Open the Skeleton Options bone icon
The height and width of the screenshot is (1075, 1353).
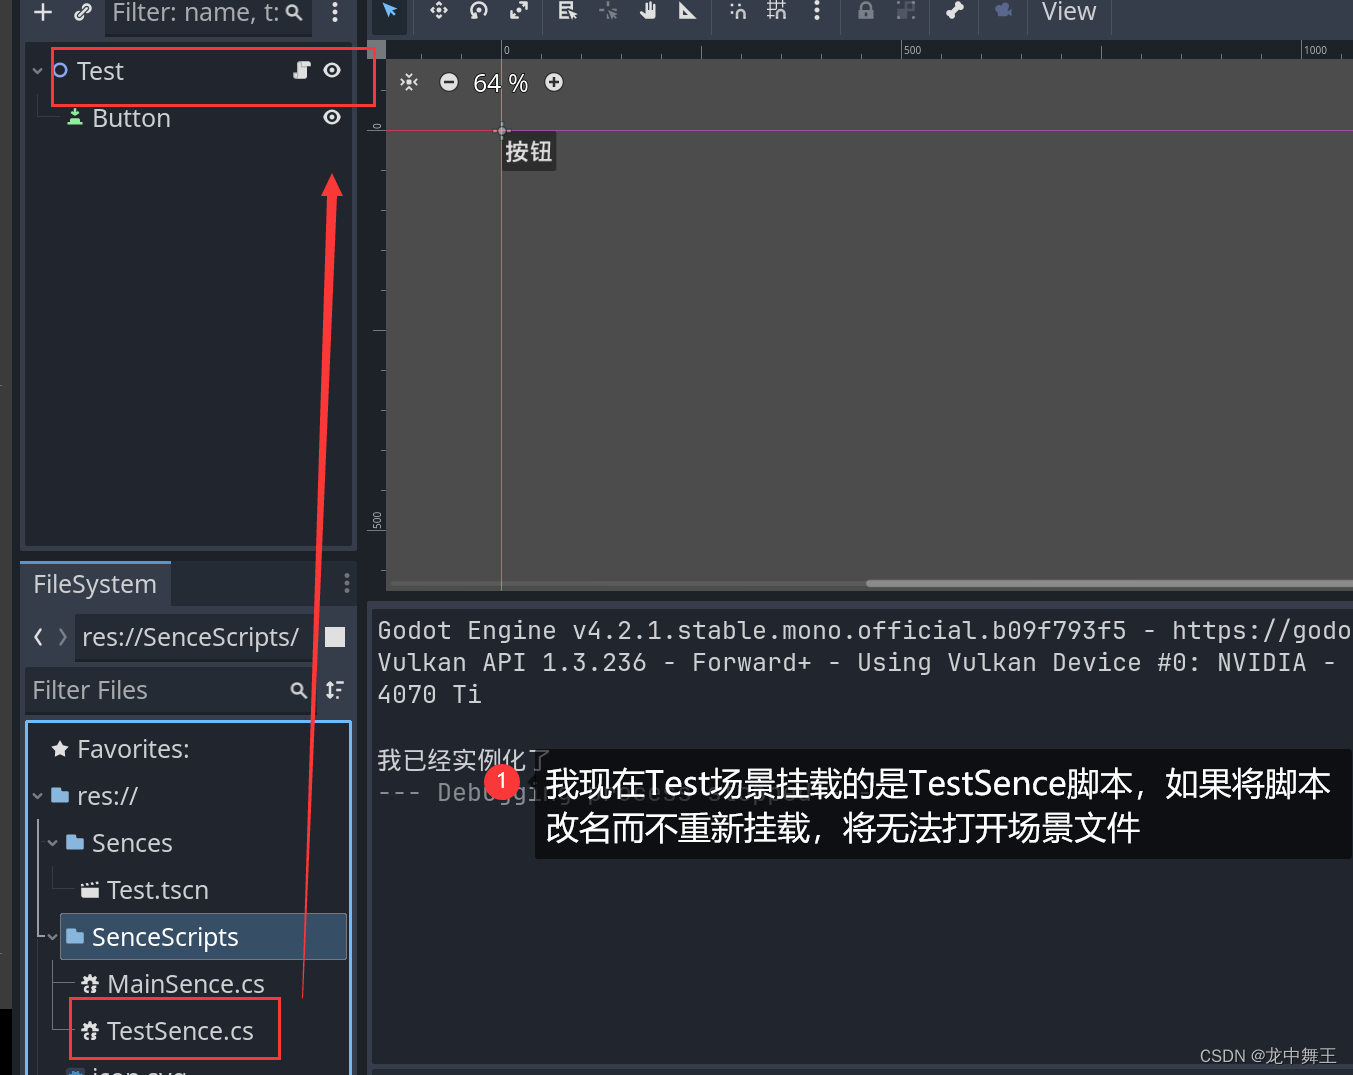point(955,11)
